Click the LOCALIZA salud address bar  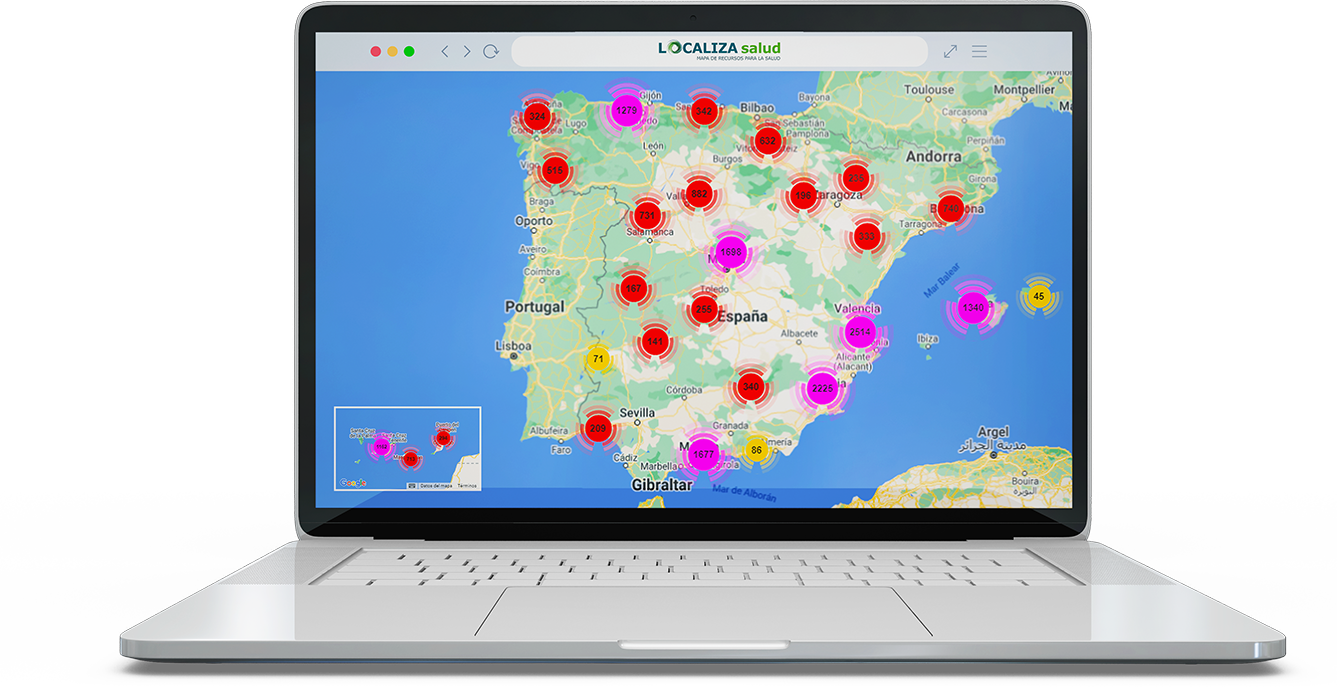click(x=719, y=51)
